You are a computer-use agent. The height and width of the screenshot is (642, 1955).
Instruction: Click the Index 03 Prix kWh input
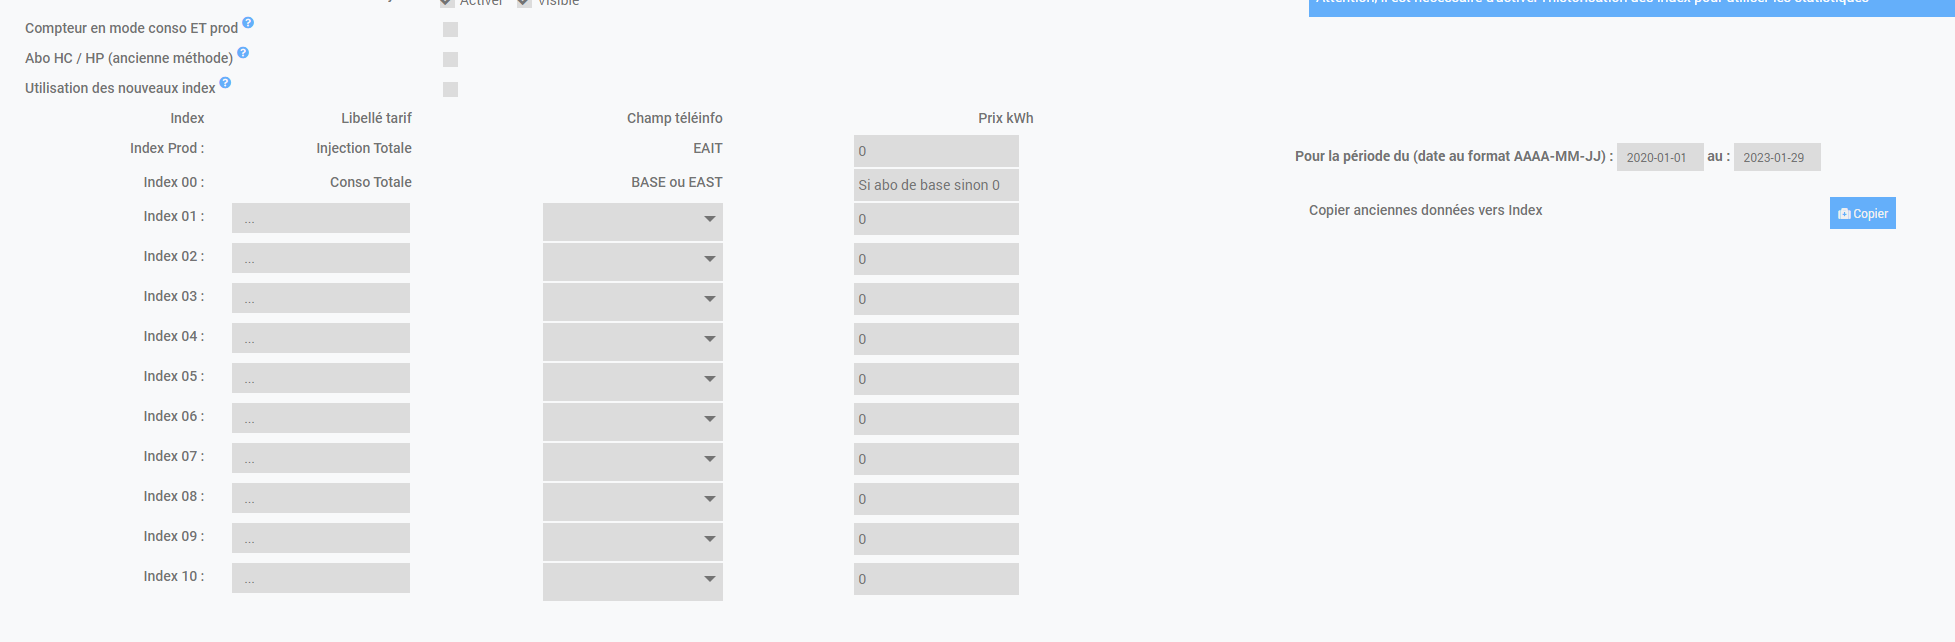(x=936, y=299)
